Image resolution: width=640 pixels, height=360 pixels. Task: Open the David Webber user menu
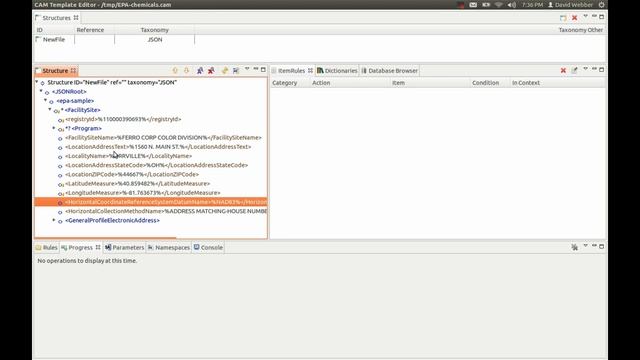pyautogui.click(x=570, y=5)
